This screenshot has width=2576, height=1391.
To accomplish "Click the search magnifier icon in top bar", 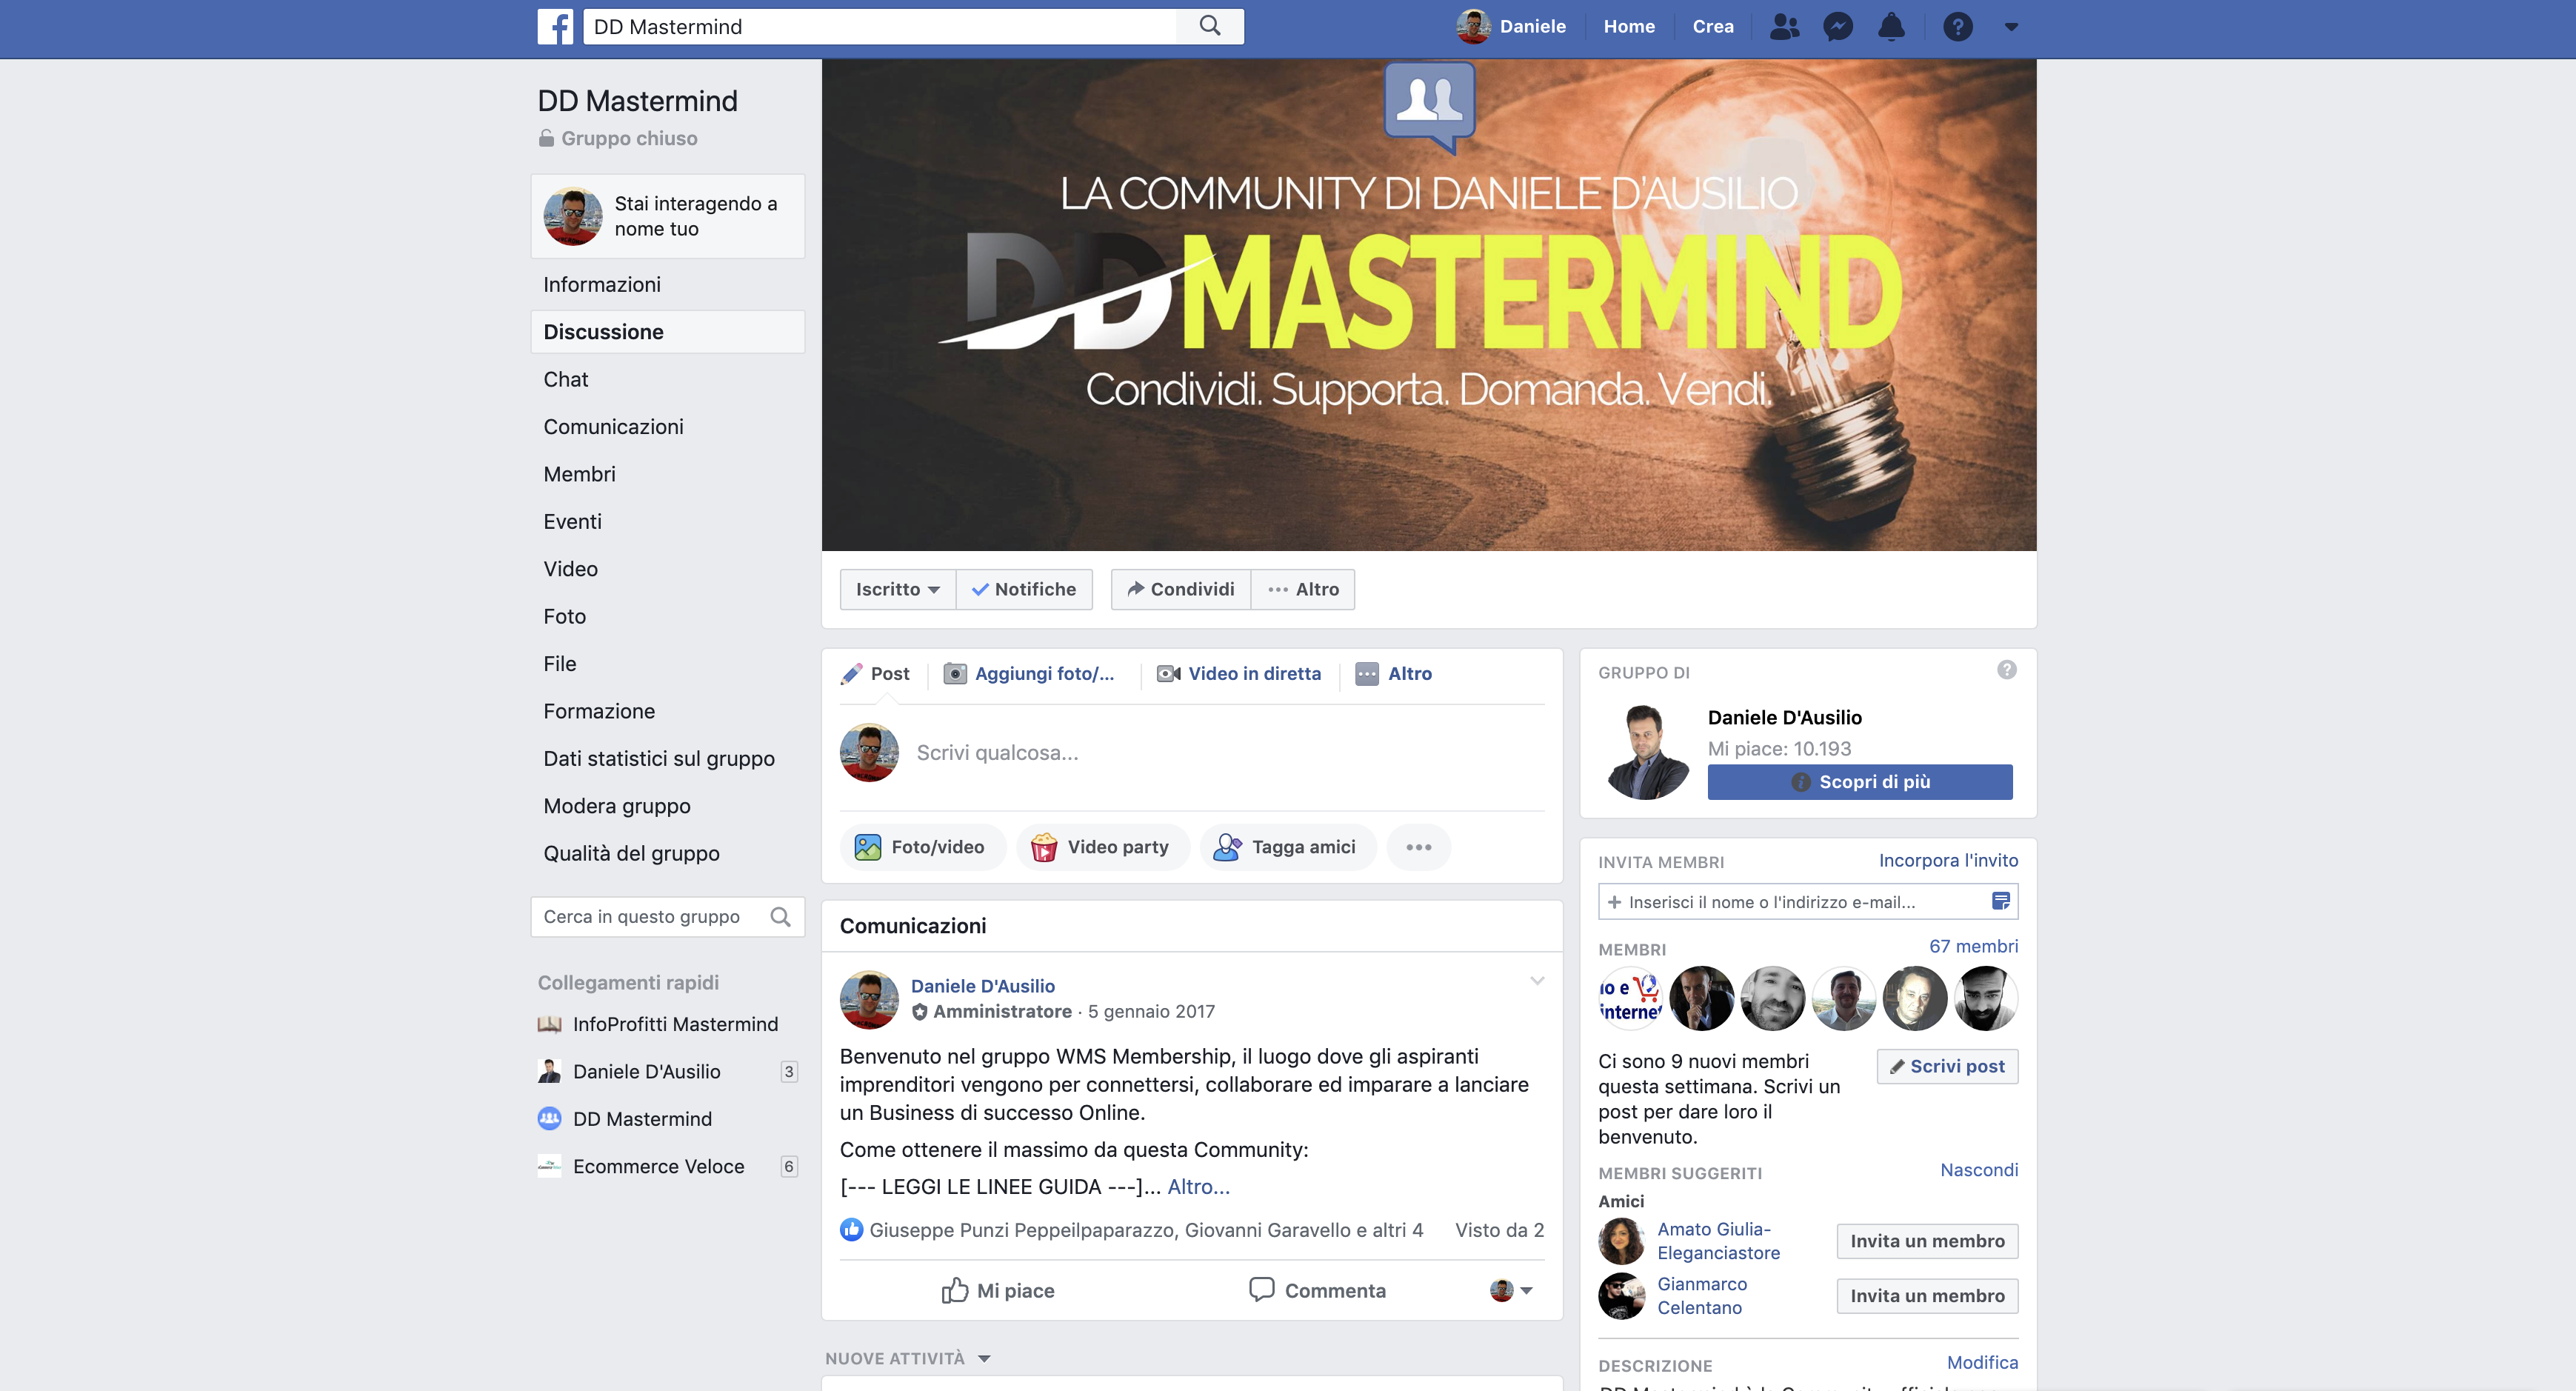I will 1210,26.
